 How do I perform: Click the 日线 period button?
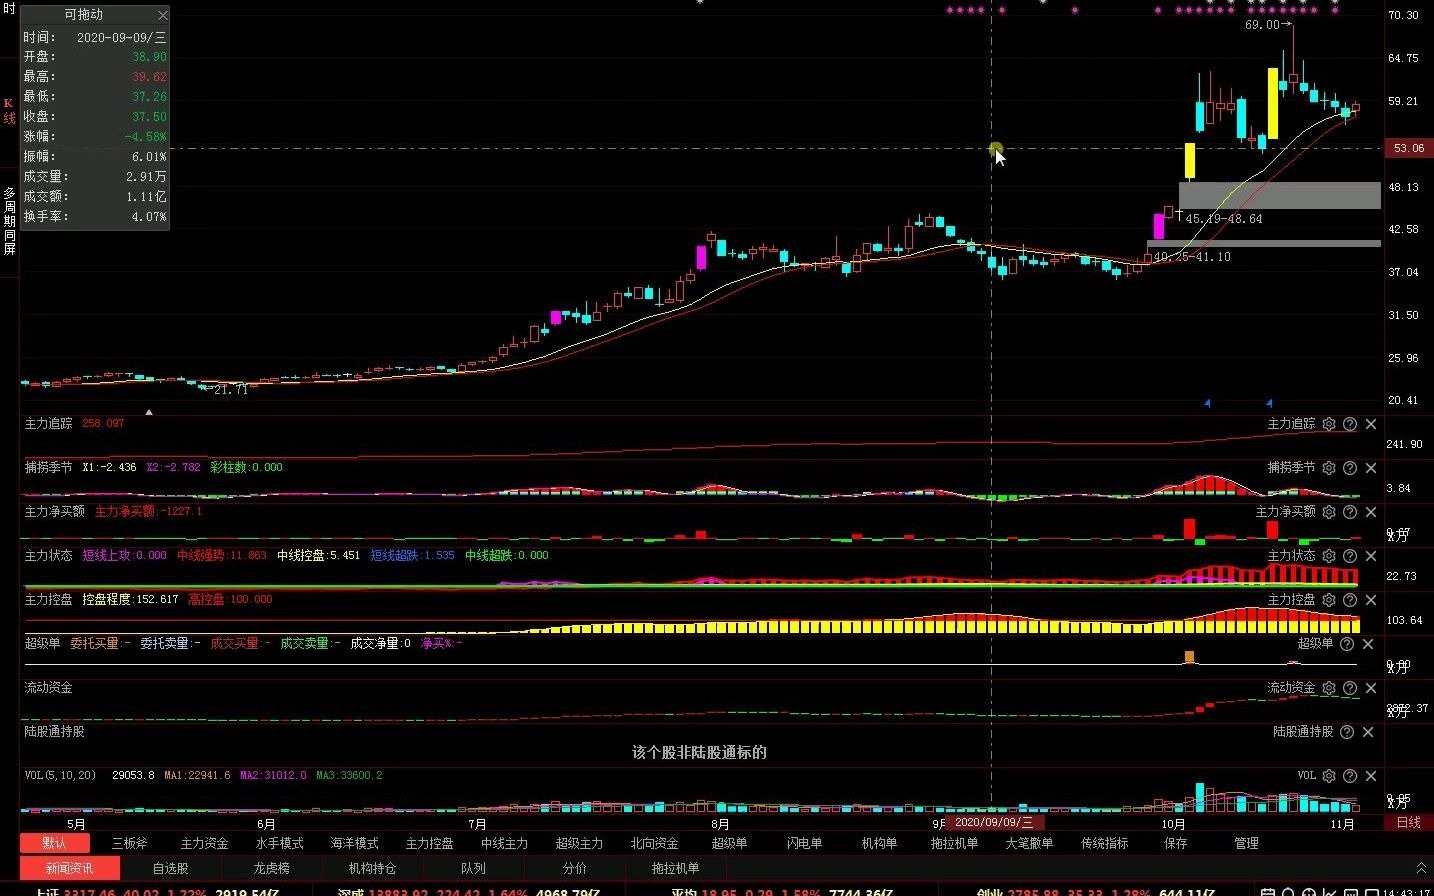point(1408,822)
